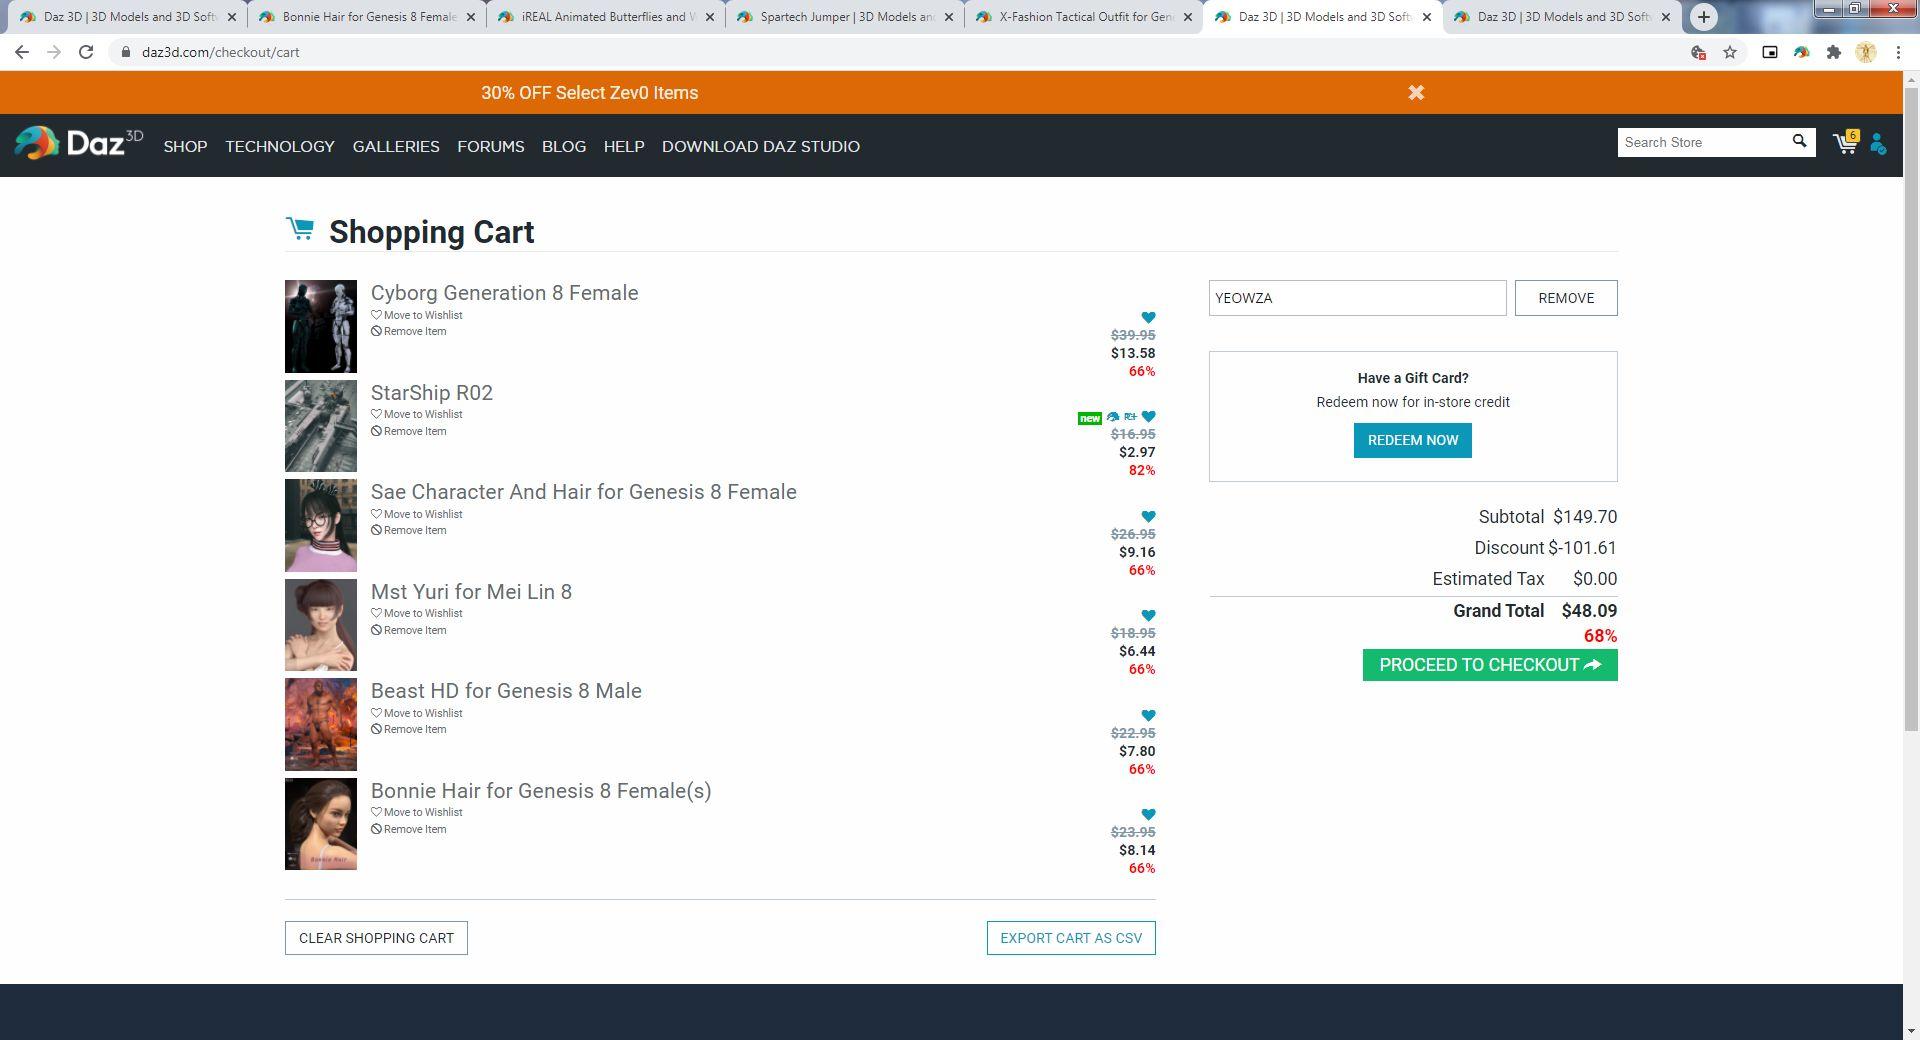The width and height of the screenshot is (1920, 1040).
Task: Click the search magnifier icon
Action: coord(1799,142)
